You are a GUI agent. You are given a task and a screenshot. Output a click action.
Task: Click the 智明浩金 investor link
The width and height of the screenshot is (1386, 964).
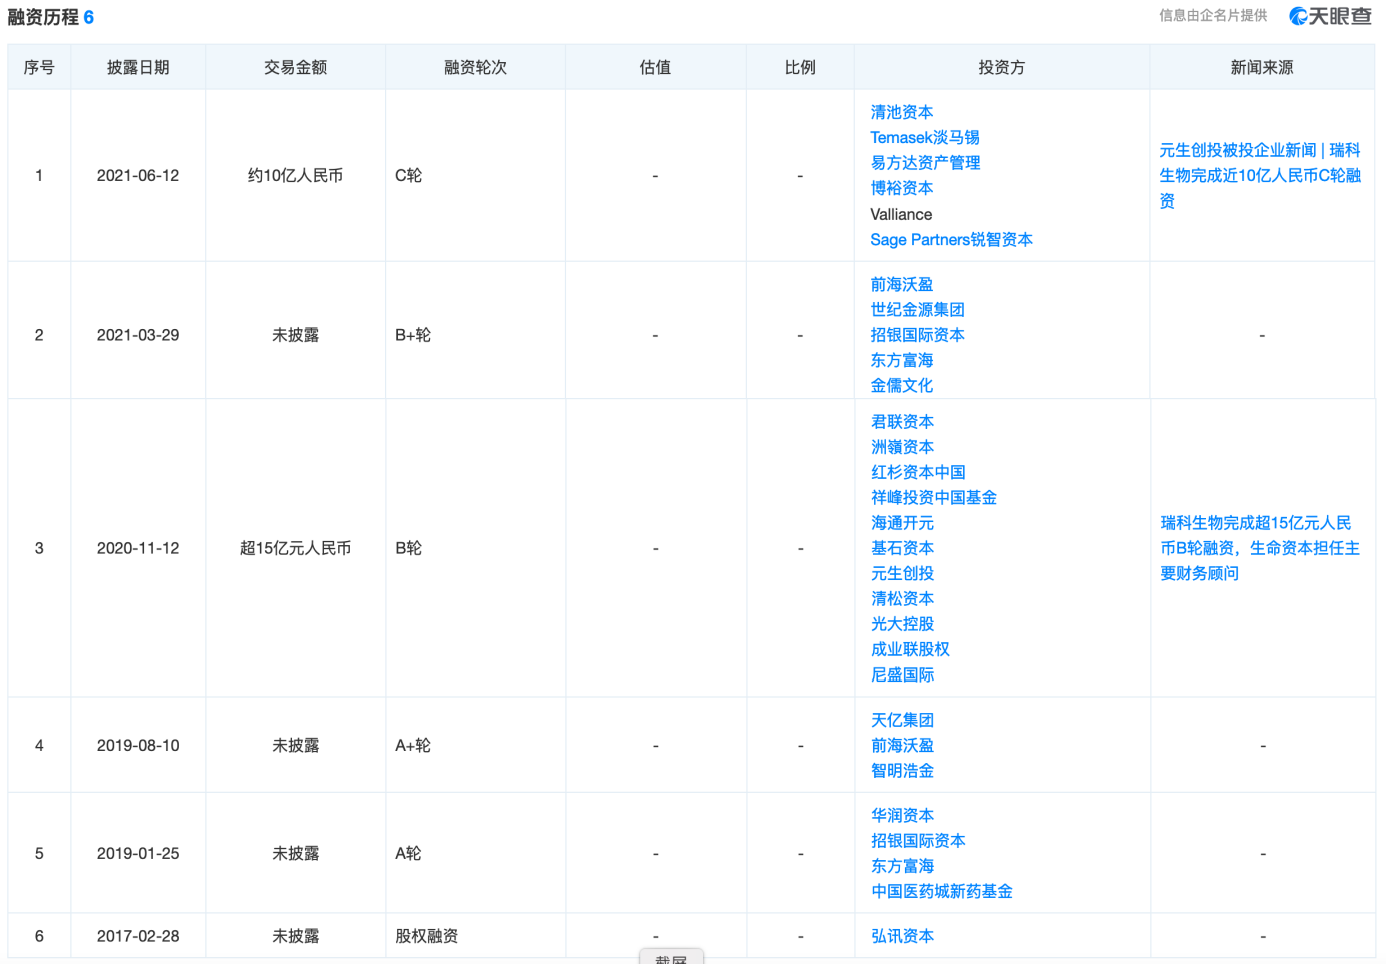pos(902,771)
